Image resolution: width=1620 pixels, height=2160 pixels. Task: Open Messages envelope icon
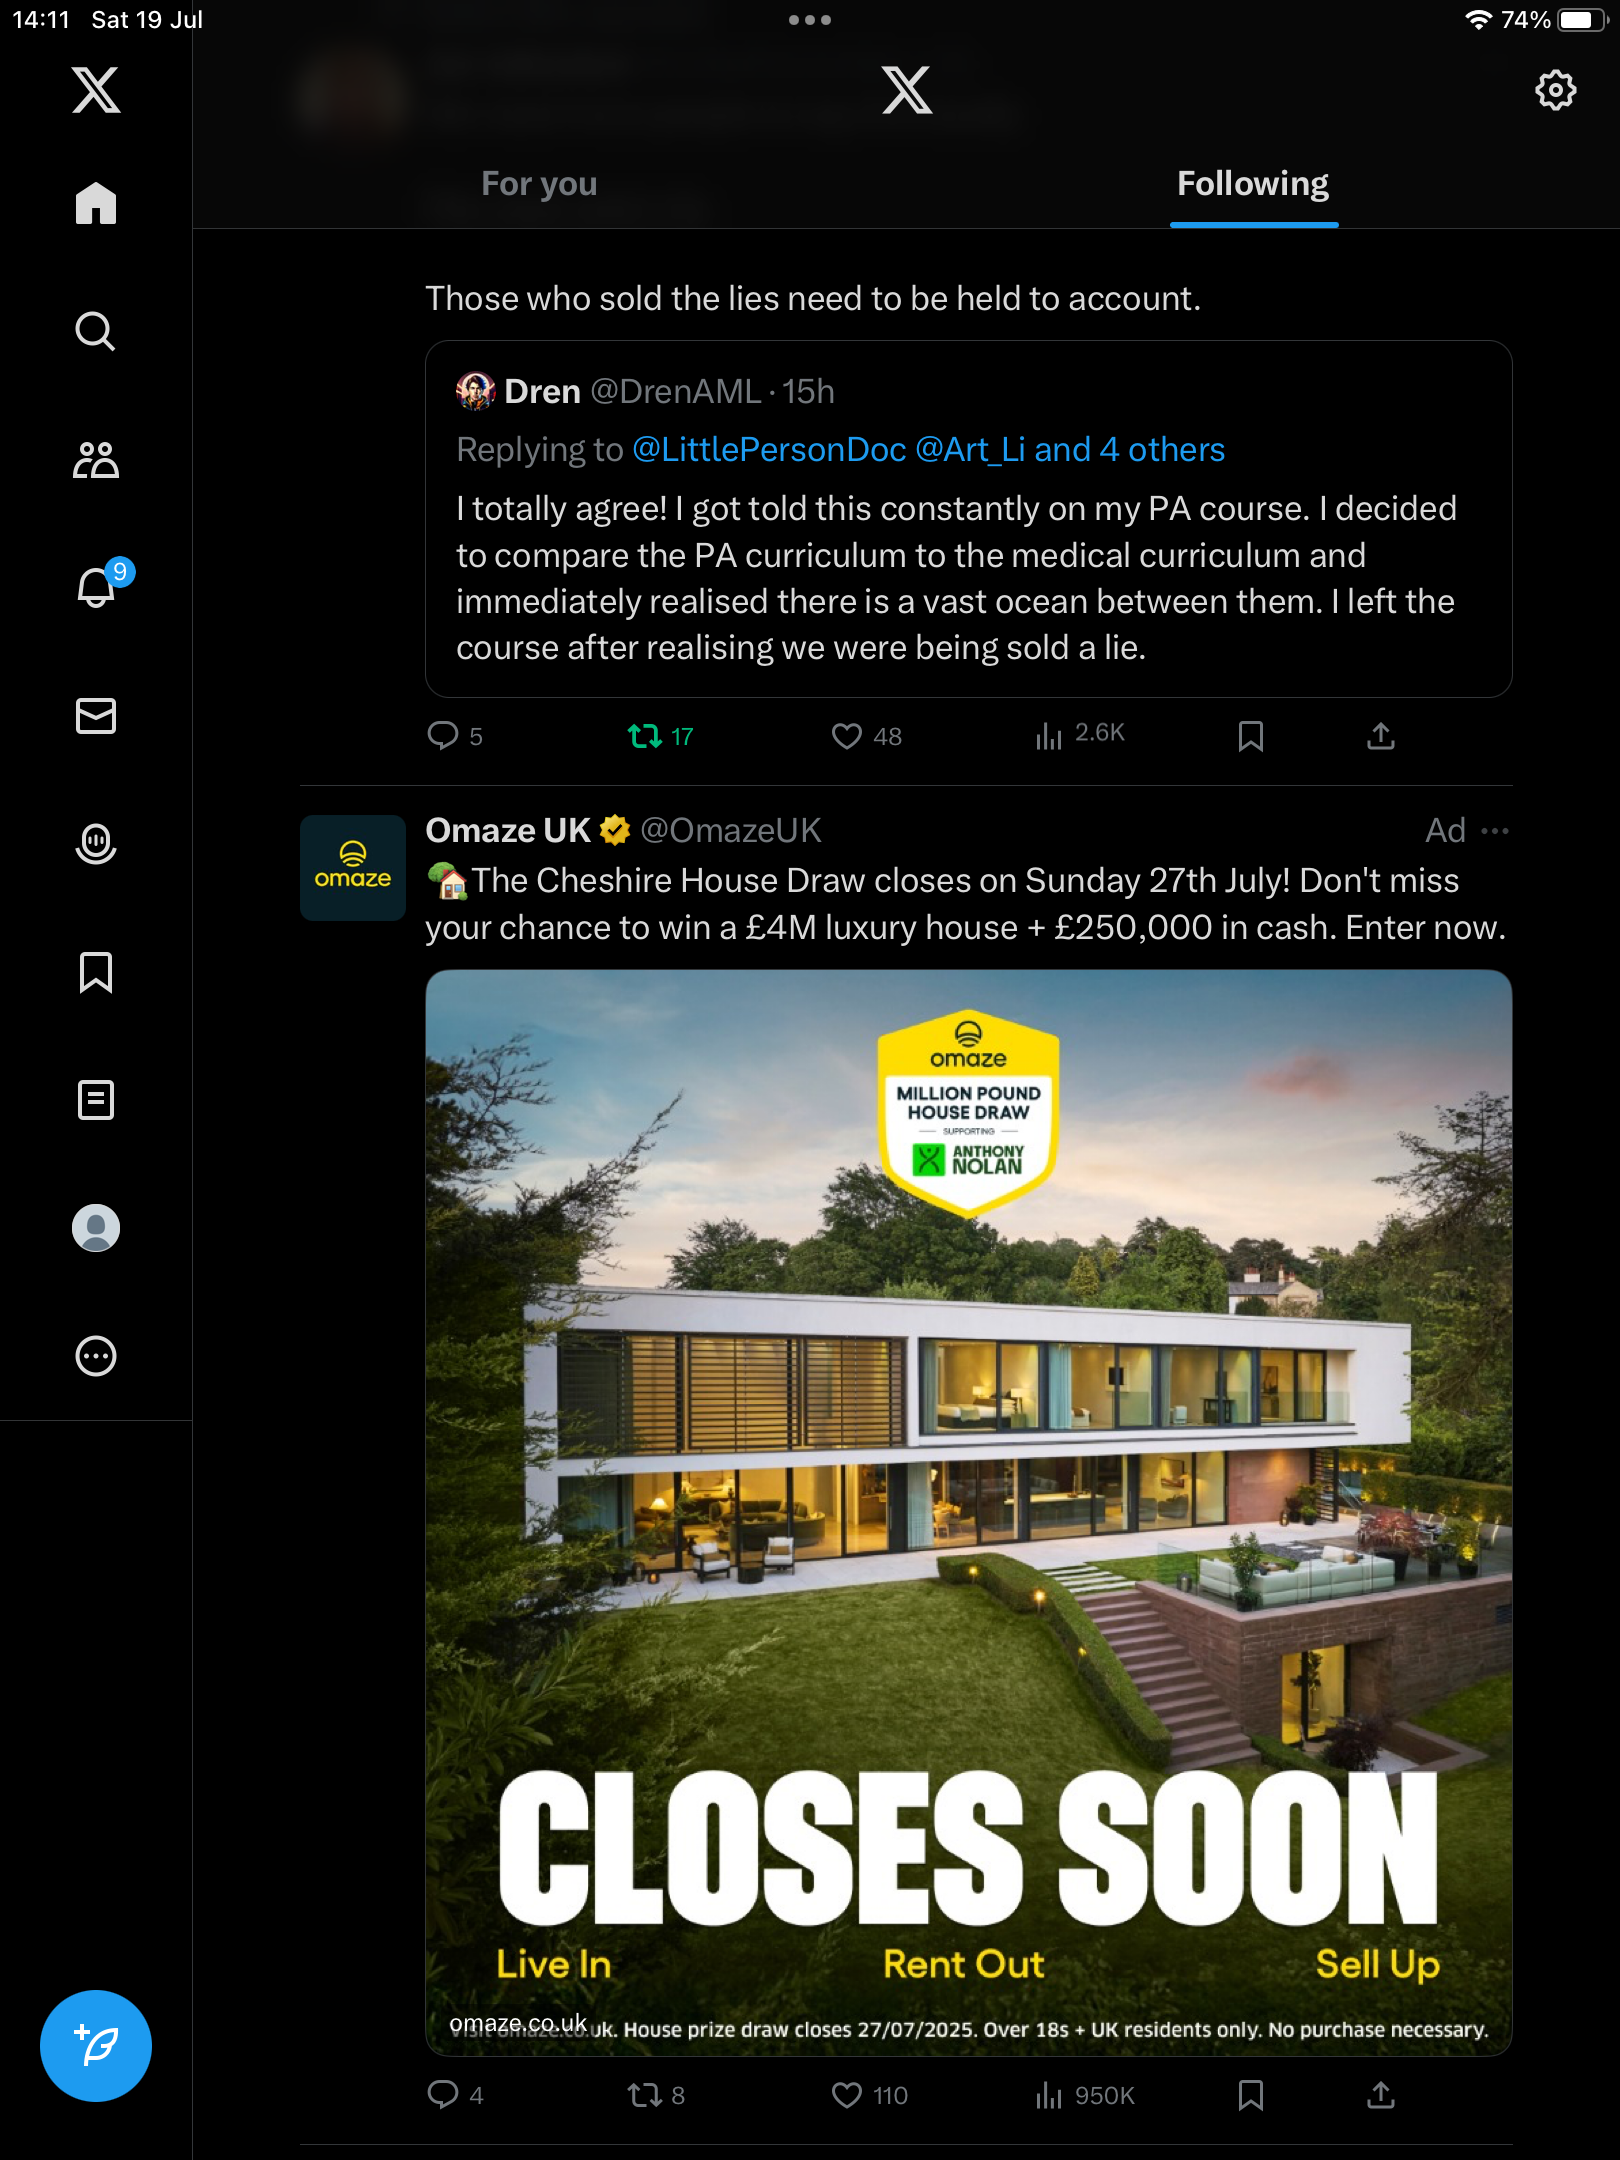(x=96, y=716)
